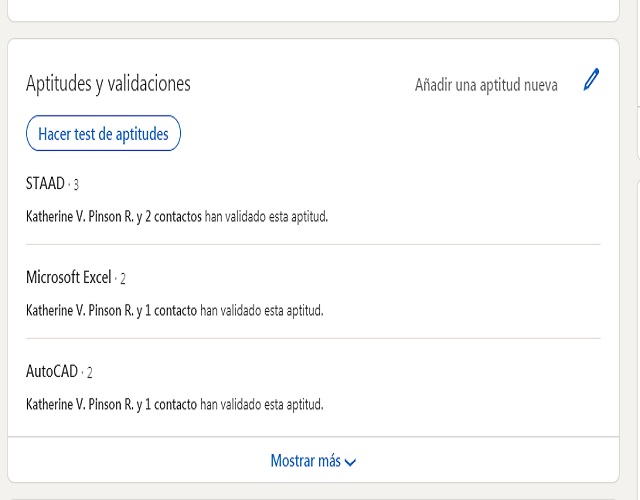This screenshot has width=640, height=500.
Task: Click 'han validado esta aptitud' under STAAD
Action: [x=266, y=216]
